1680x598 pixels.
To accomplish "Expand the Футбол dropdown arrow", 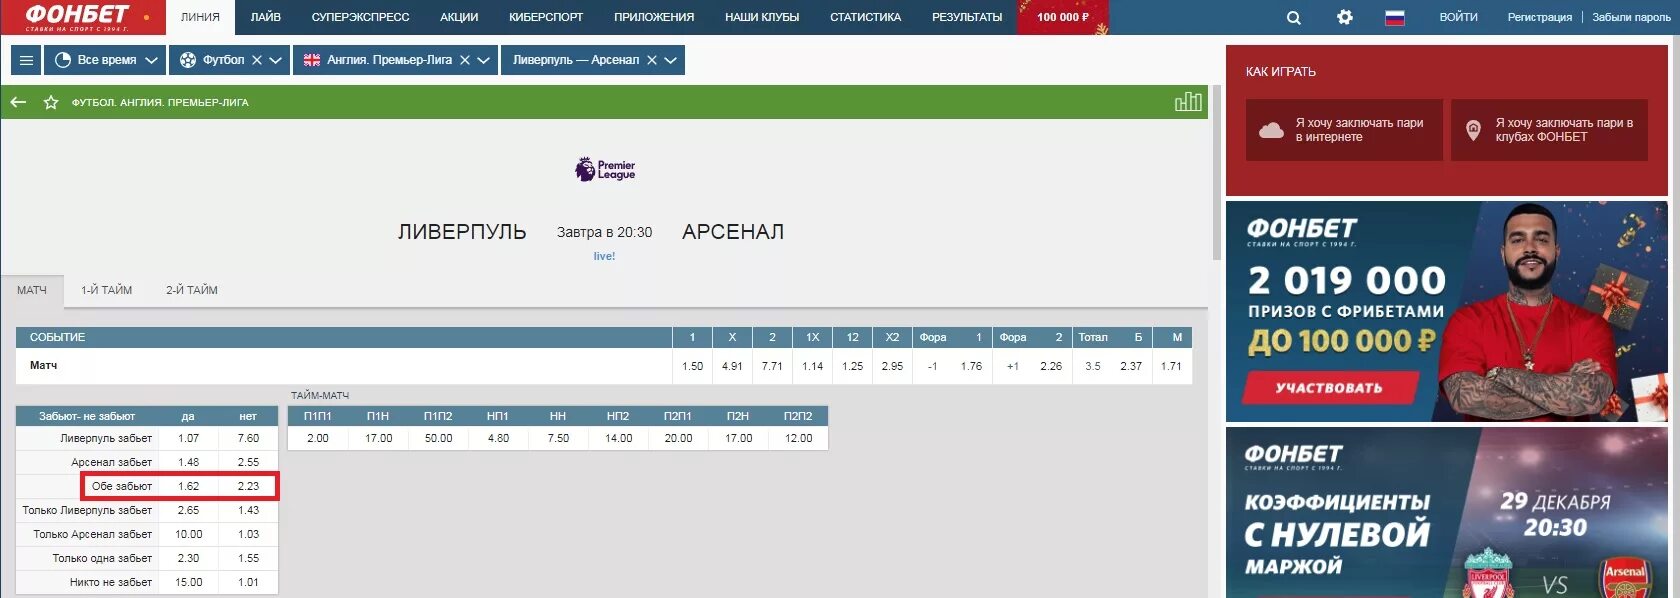I will click(x=276, y=60).
